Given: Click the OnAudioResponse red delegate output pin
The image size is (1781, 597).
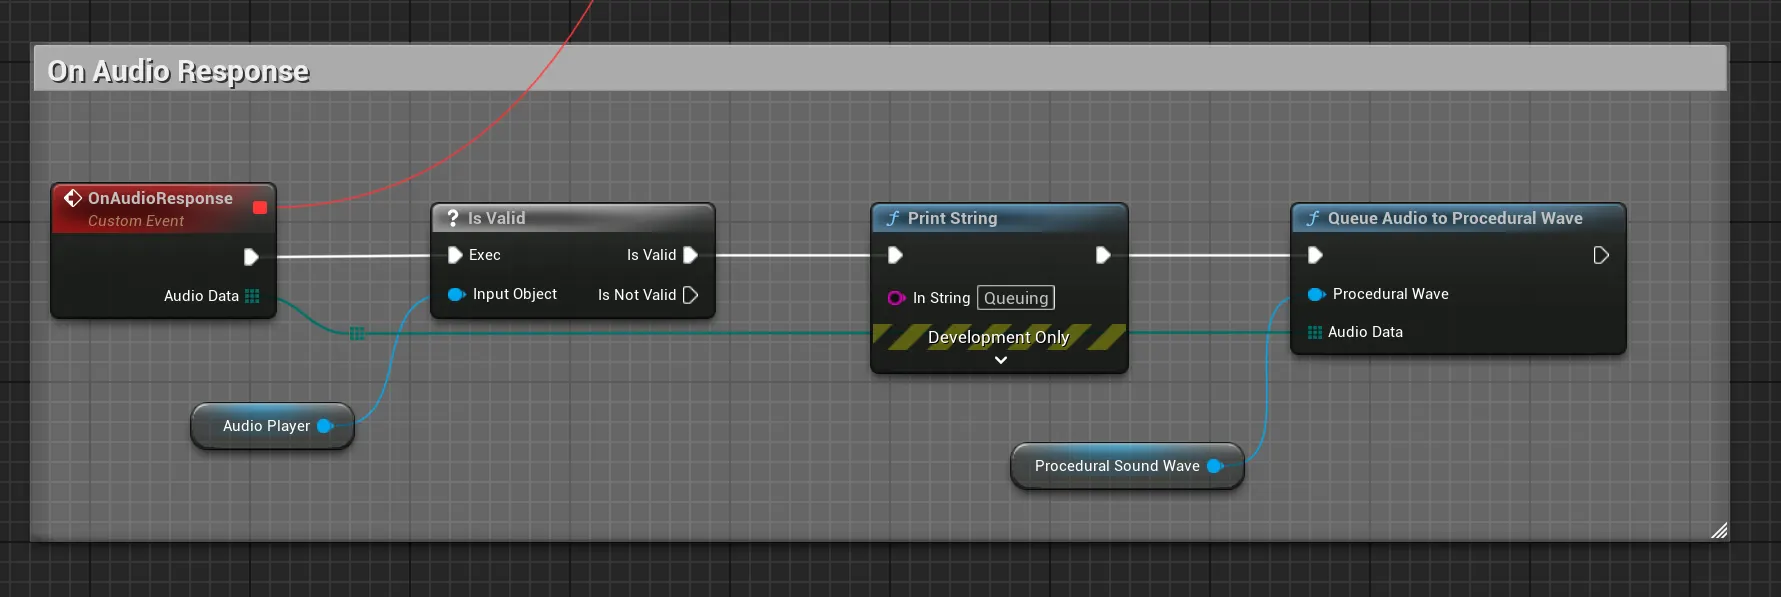Looking at the screenshot, I should pos(260,207).
